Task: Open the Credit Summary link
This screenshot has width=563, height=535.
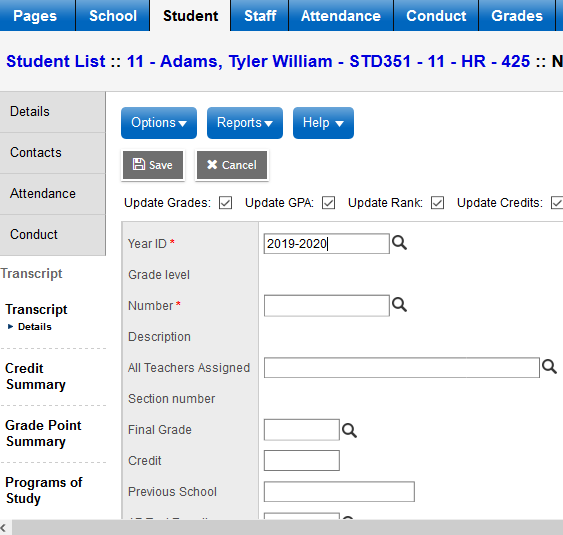Action: click(35, 376)
